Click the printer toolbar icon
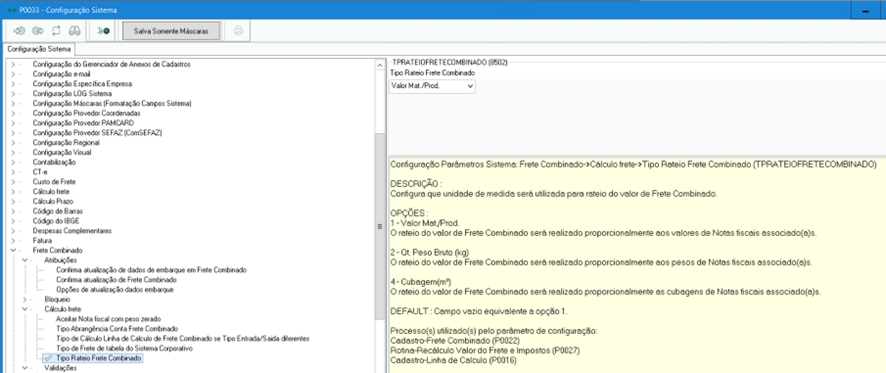Viewport: 886px width, 373px height. tap(238, 31)
